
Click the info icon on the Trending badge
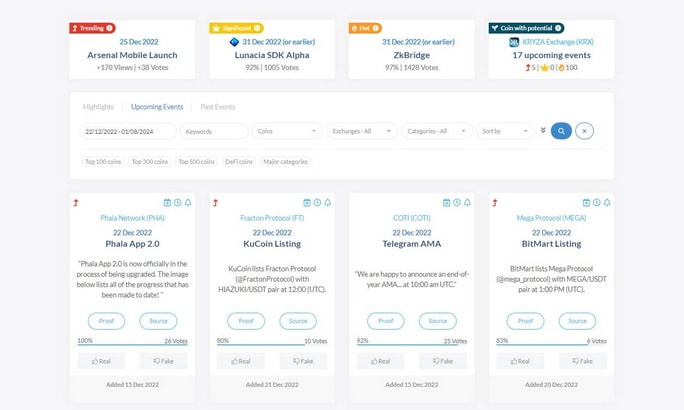[x=109, y=28]
